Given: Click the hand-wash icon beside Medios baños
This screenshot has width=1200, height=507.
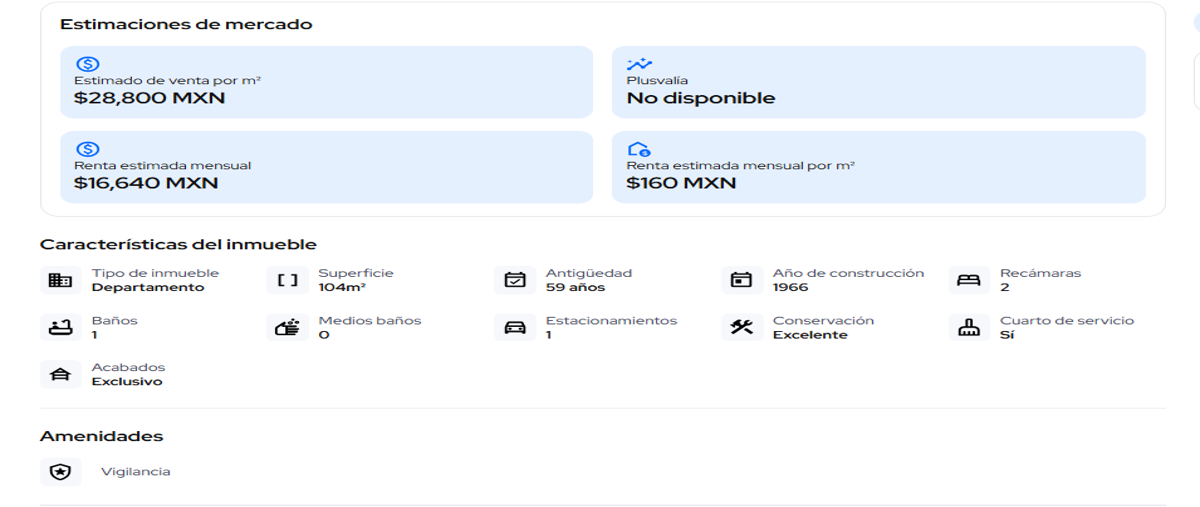Looking at the screenshot, I should click(x=287, y=327).
